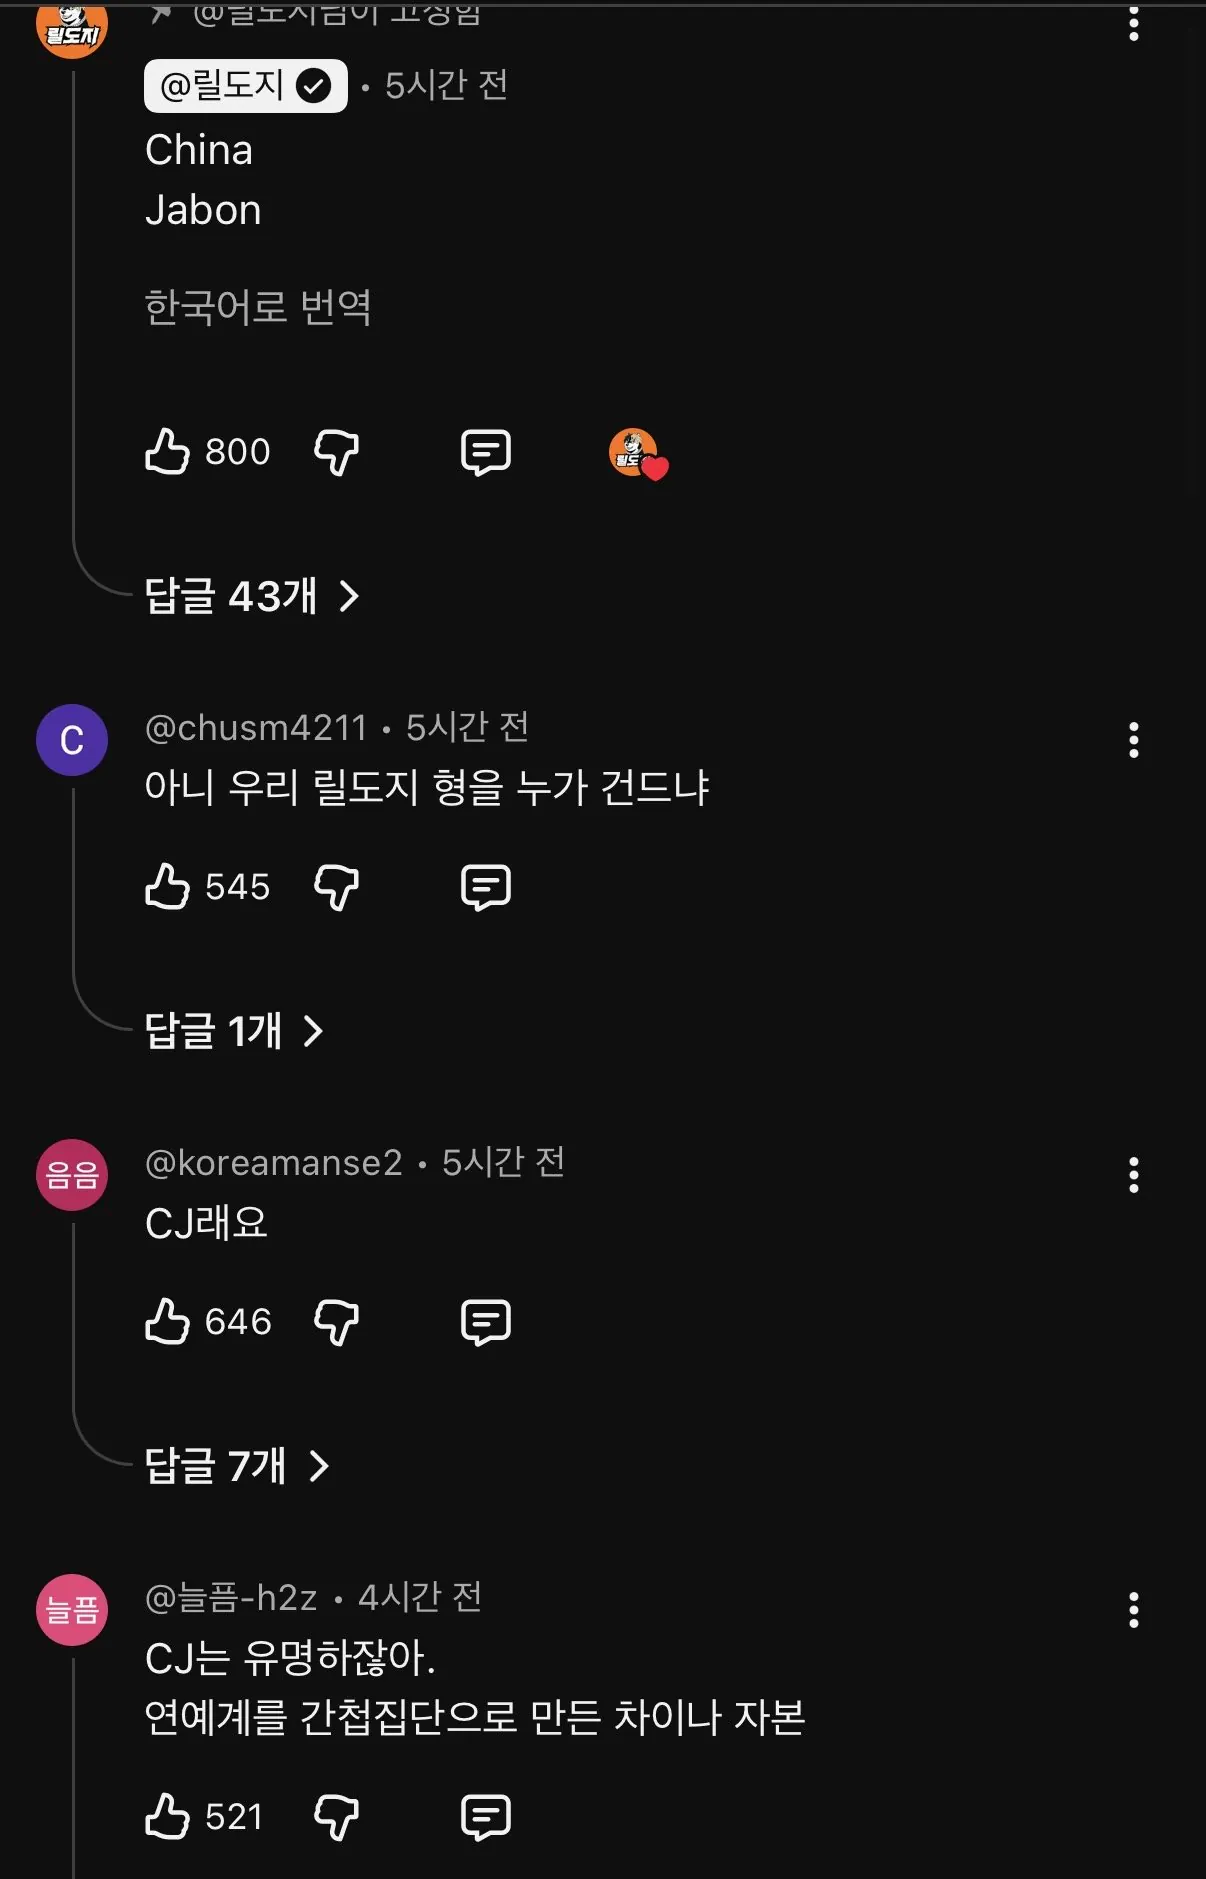This screenshot has width=1206, height=1879.
Task: Open the @릴도지 verified channel badge
Action: [x=245, y=86]
